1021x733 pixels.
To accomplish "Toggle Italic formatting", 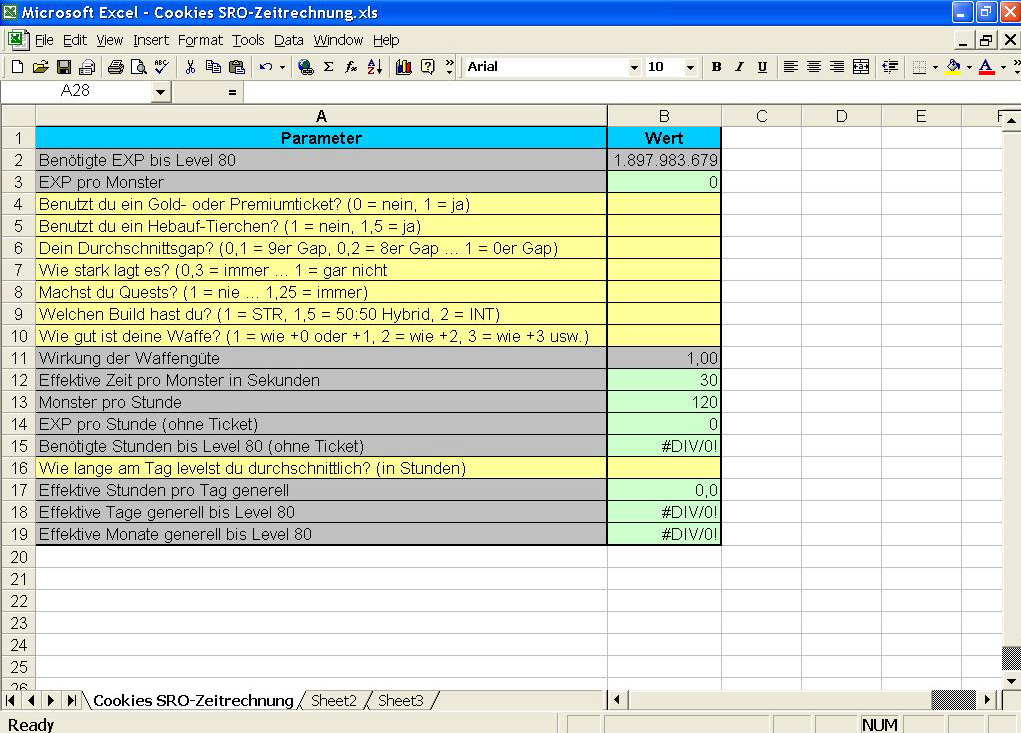I will (739, 67).
